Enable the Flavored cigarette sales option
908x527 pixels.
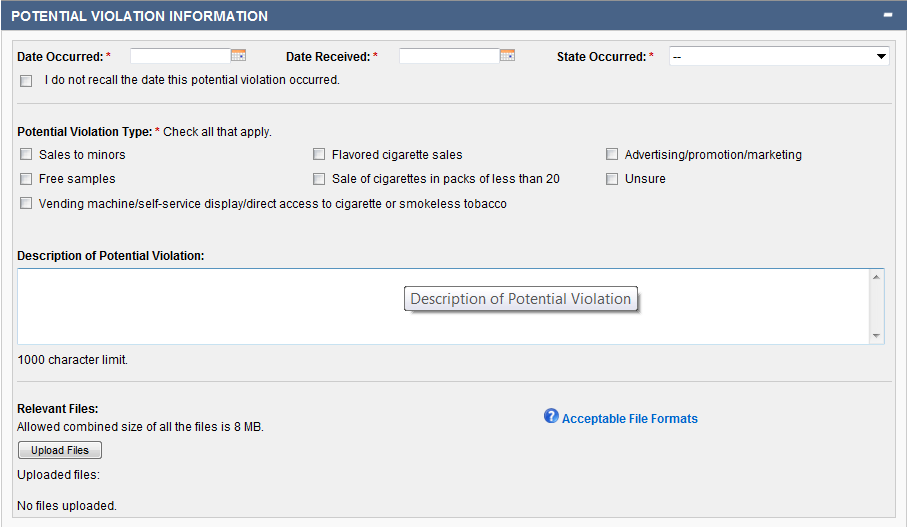click(x=319, y=155)
